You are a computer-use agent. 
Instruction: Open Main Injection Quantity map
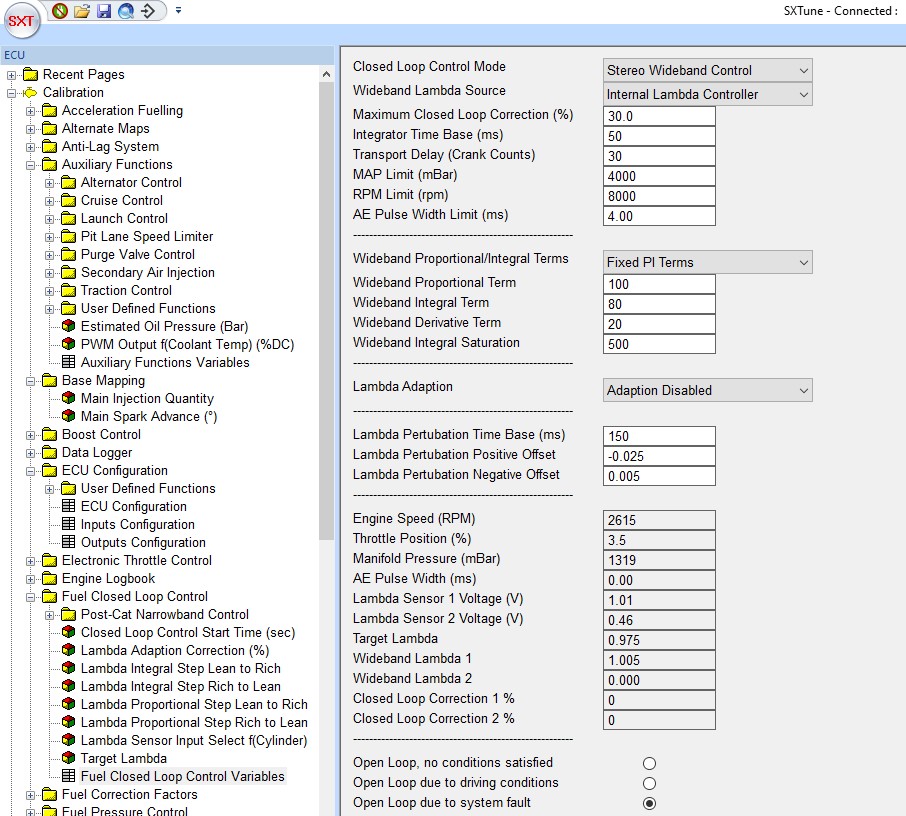[147, 398]
